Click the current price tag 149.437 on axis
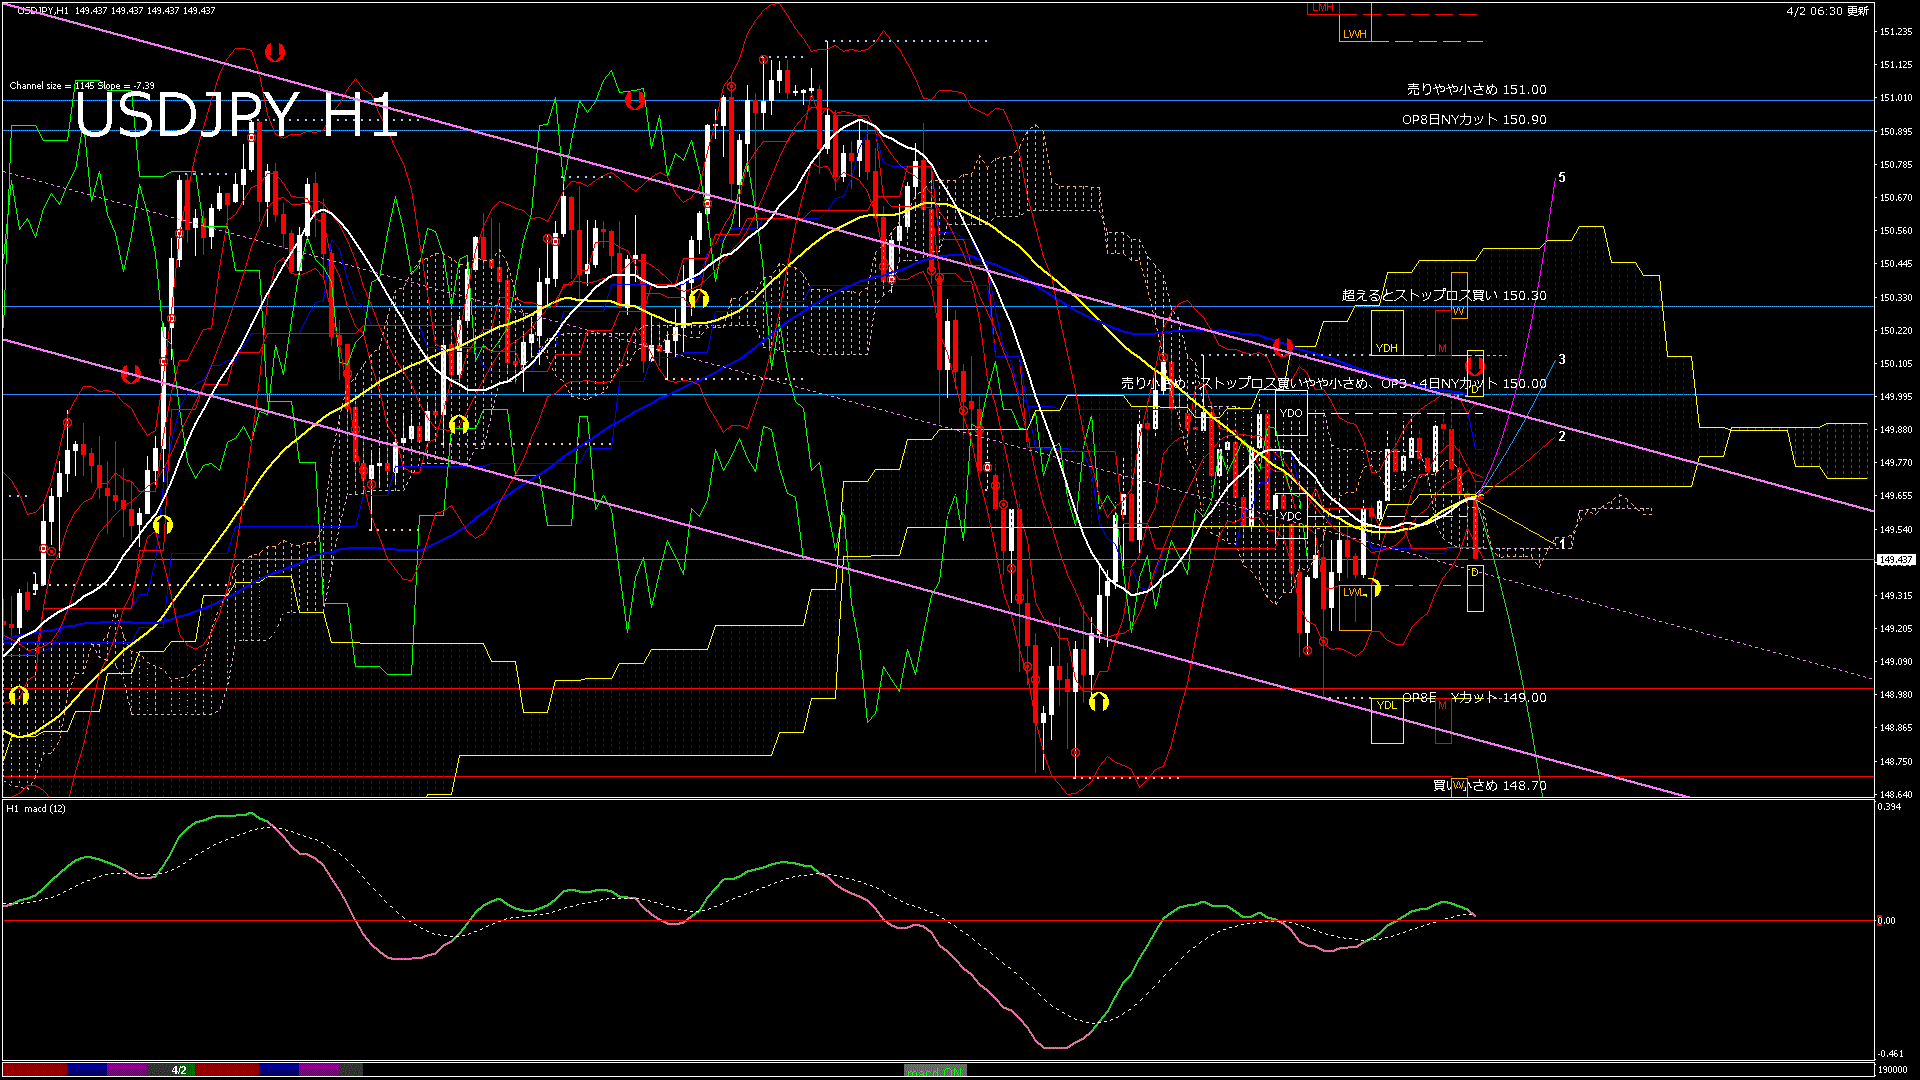Screen dimensions: 1920x1080 (x=1896, y=560)
